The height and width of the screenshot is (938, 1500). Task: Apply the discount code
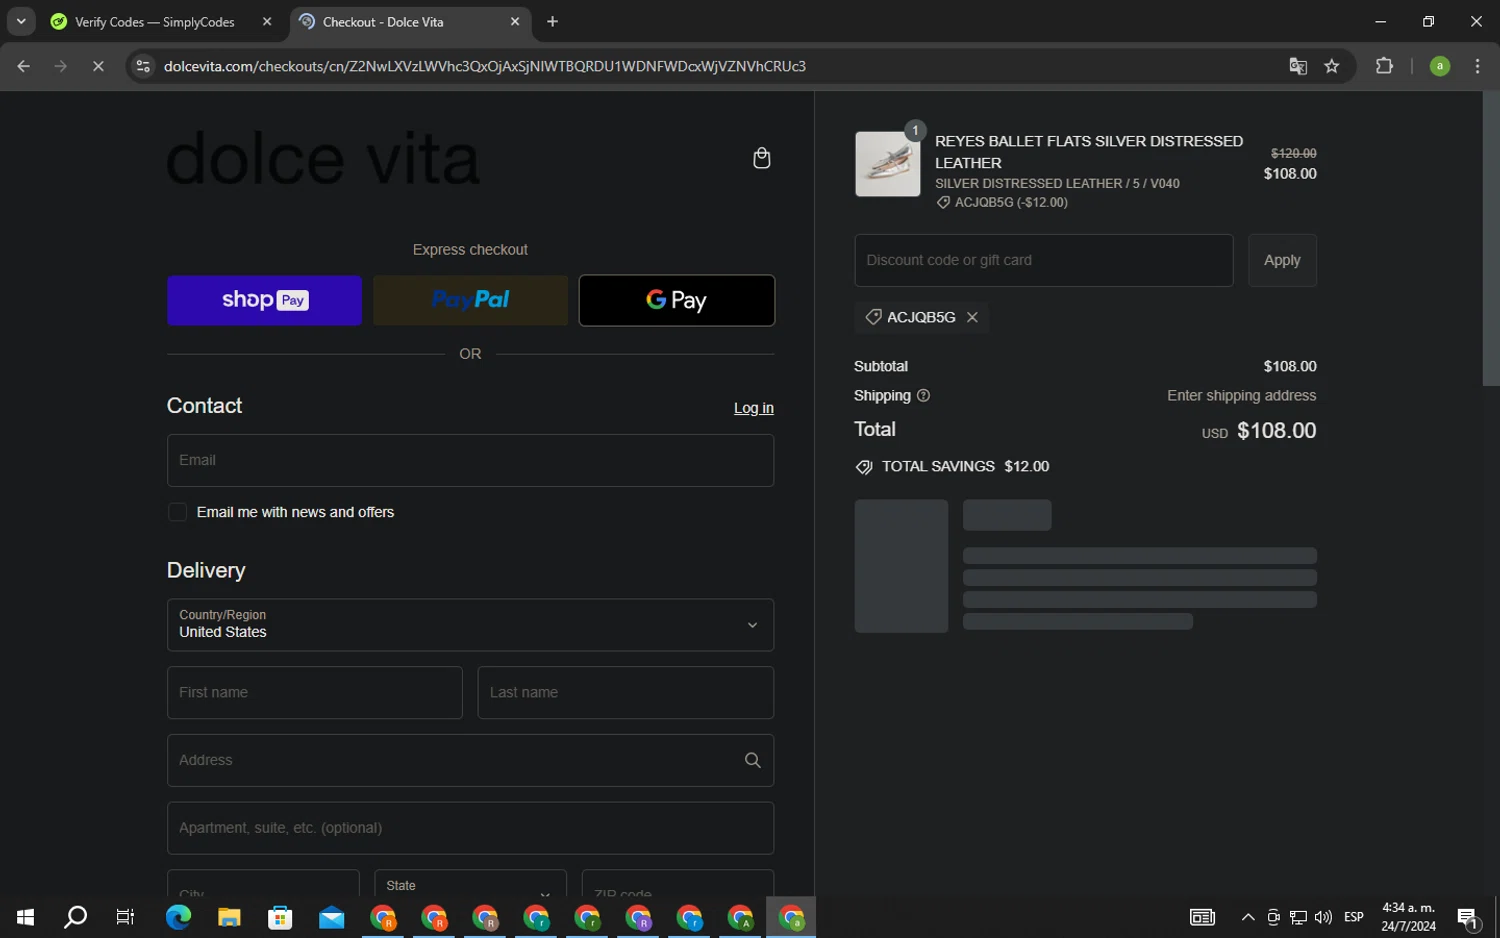pyautogui.click(x=1282, y=260)
